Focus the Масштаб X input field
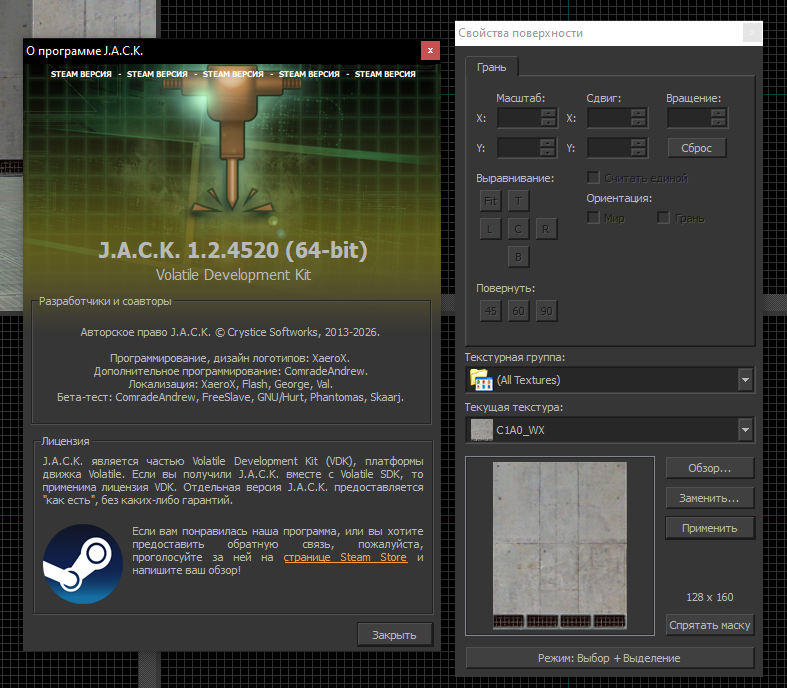This screenshot has width=787, height=688. pyautogui.click(x=519, y=118)
